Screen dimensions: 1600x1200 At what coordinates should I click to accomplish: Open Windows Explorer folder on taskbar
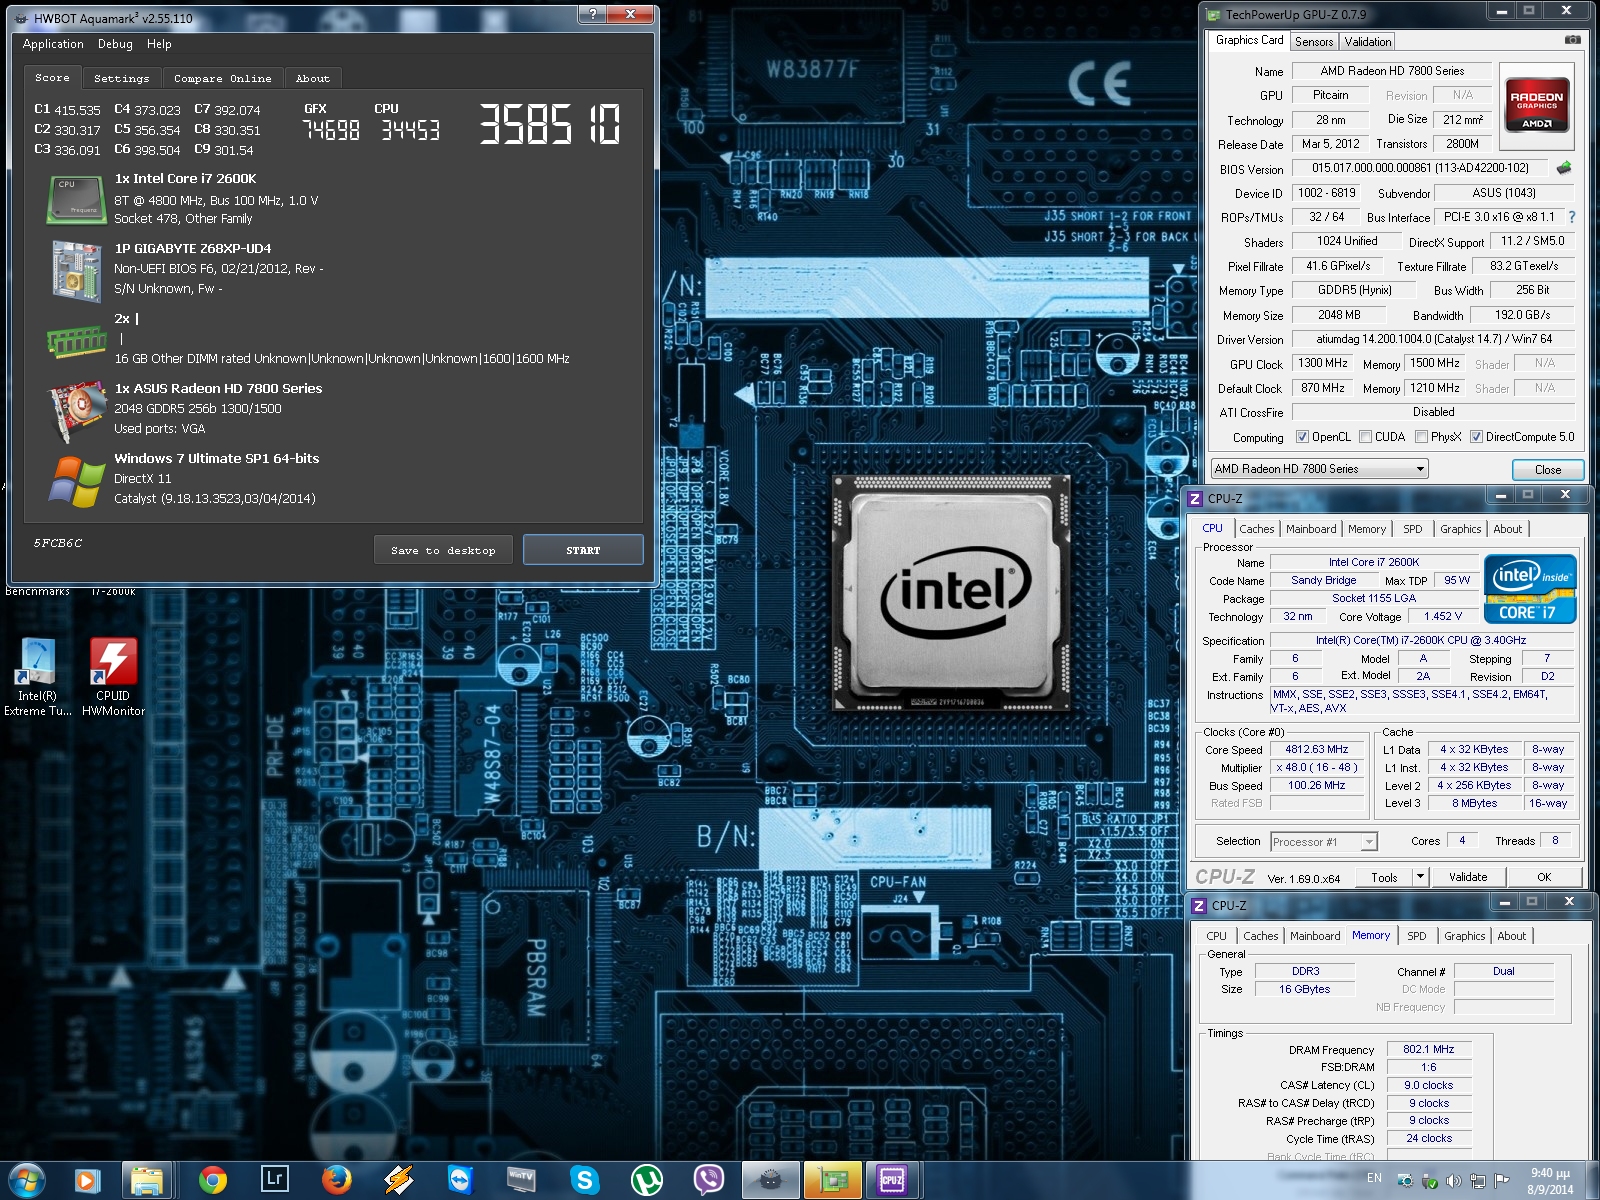(148, 1180)
